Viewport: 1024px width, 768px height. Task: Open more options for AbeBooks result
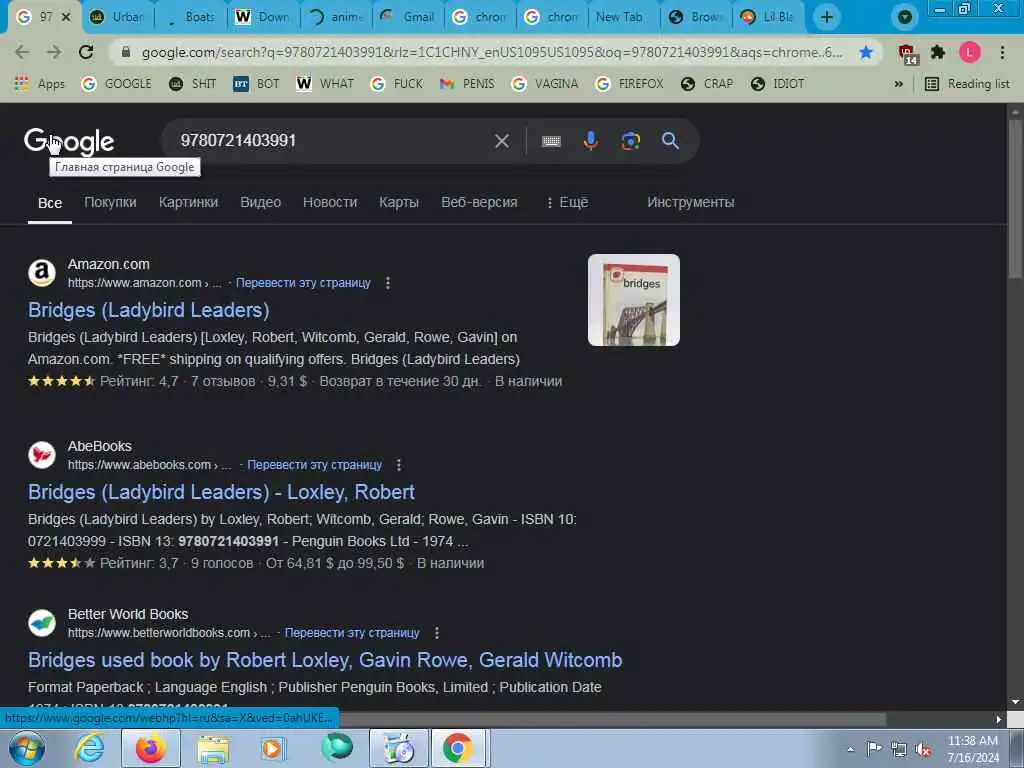pos(399,465)
